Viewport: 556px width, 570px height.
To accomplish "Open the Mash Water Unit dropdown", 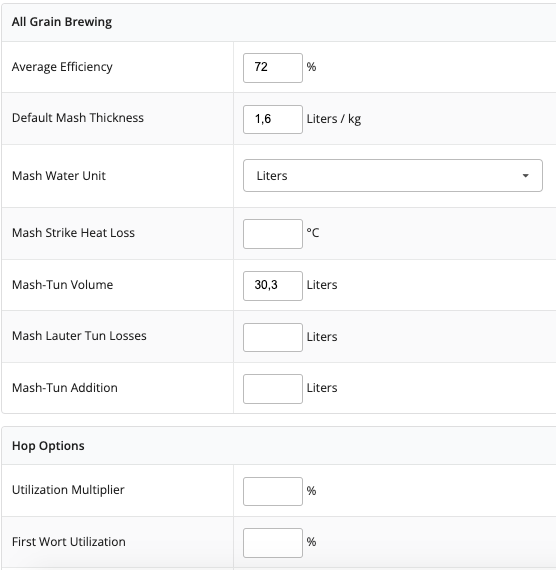I will (393, 176).
